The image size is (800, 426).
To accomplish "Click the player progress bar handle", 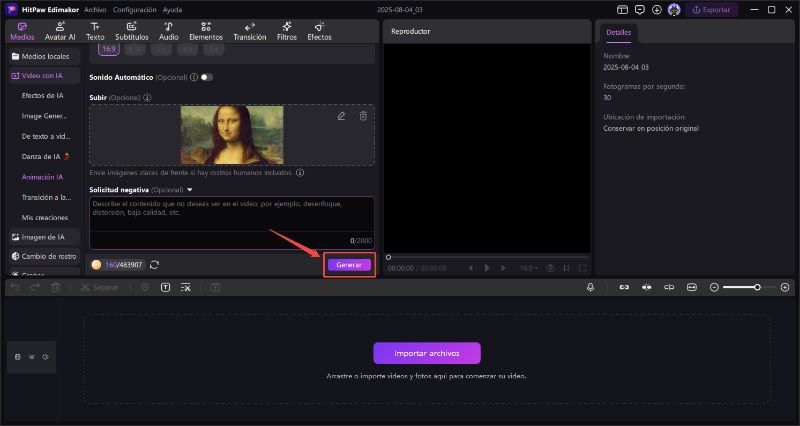I will pyautogui.click(x=388, y=258).
